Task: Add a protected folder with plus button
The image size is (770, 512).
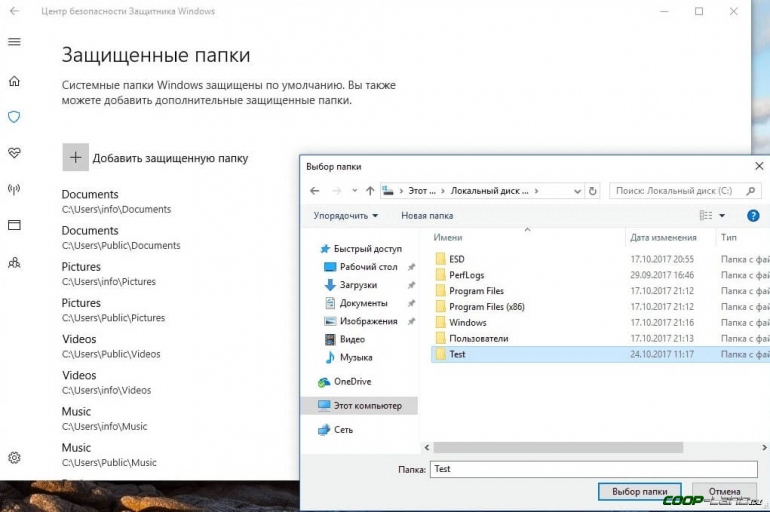Action: 75,157
